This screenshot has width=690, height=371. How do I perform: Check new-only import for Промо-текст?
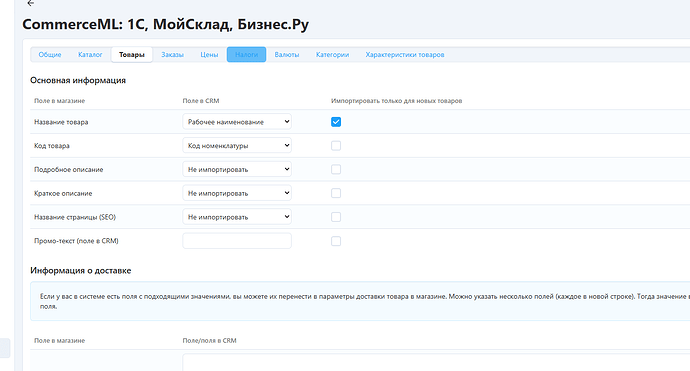point(336,241)
